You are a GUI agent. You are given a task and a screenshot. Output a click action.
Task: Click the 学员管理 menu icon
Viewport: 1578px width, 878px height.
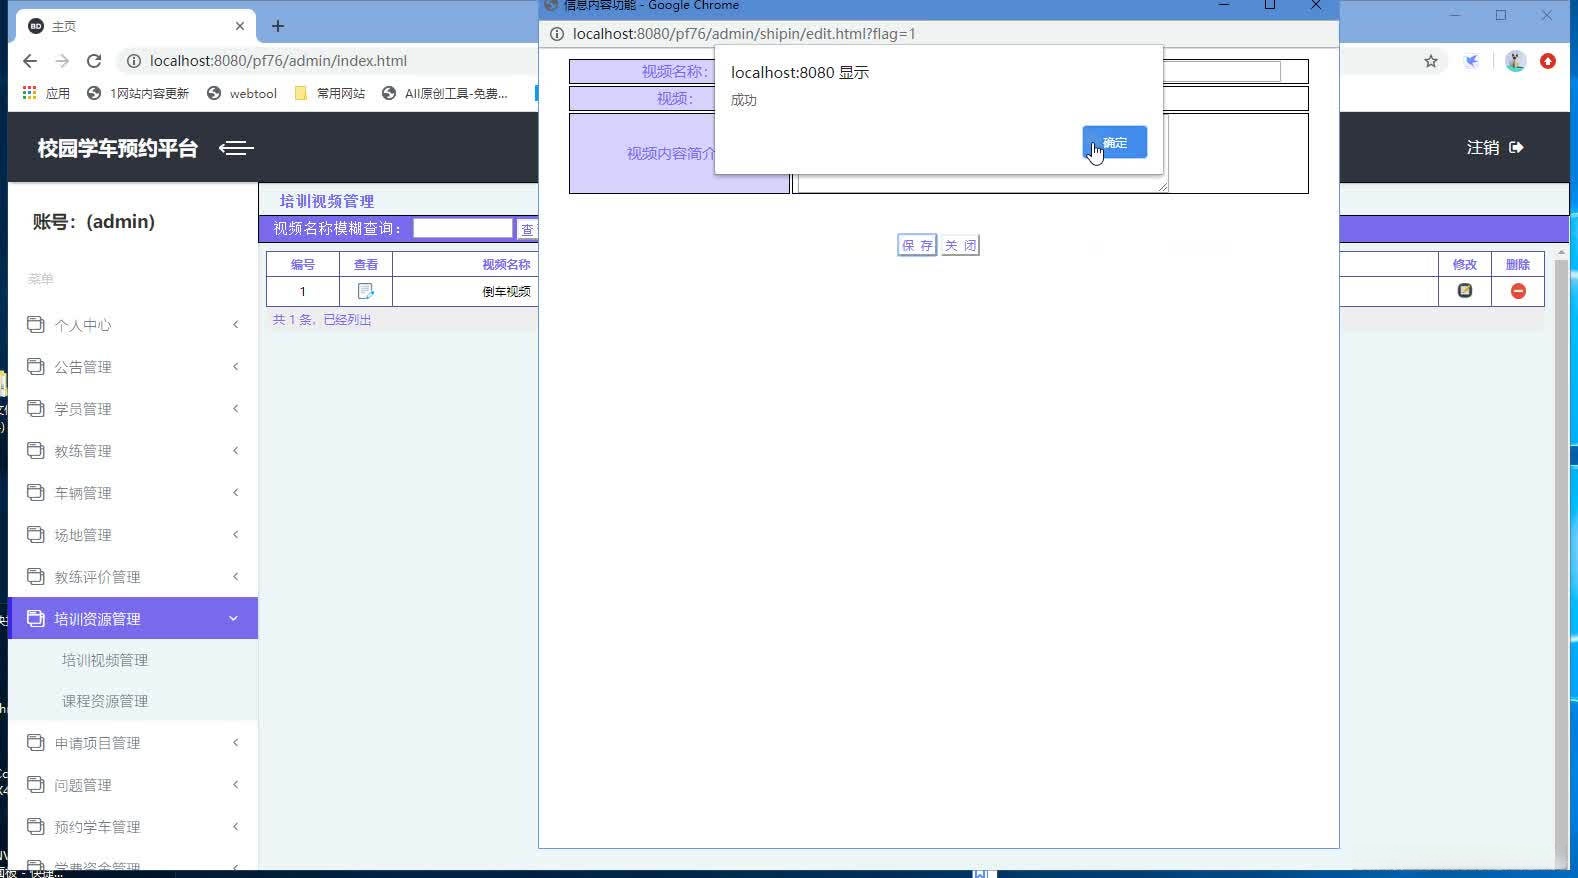coord(36,408)
